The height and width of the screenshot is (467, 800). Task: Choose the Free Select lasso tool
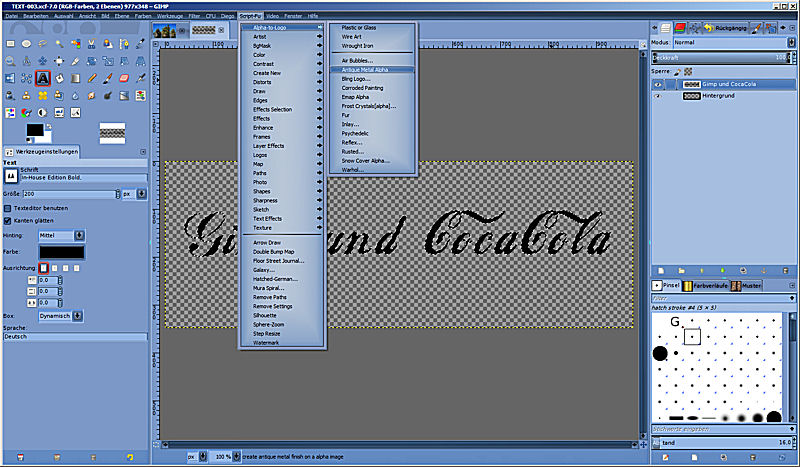pyautogui.click(x=43, y=44)
